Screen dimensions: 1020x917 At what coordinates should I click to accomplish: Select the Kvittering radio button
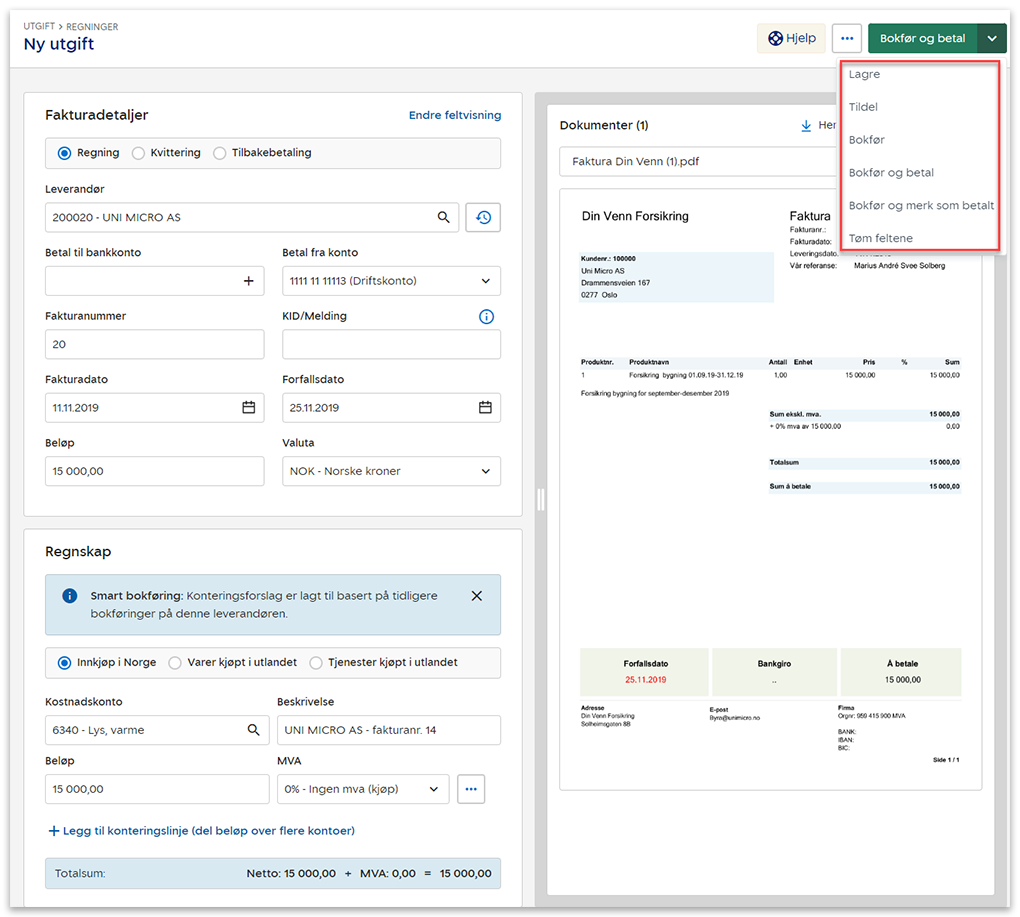[139, 153]
